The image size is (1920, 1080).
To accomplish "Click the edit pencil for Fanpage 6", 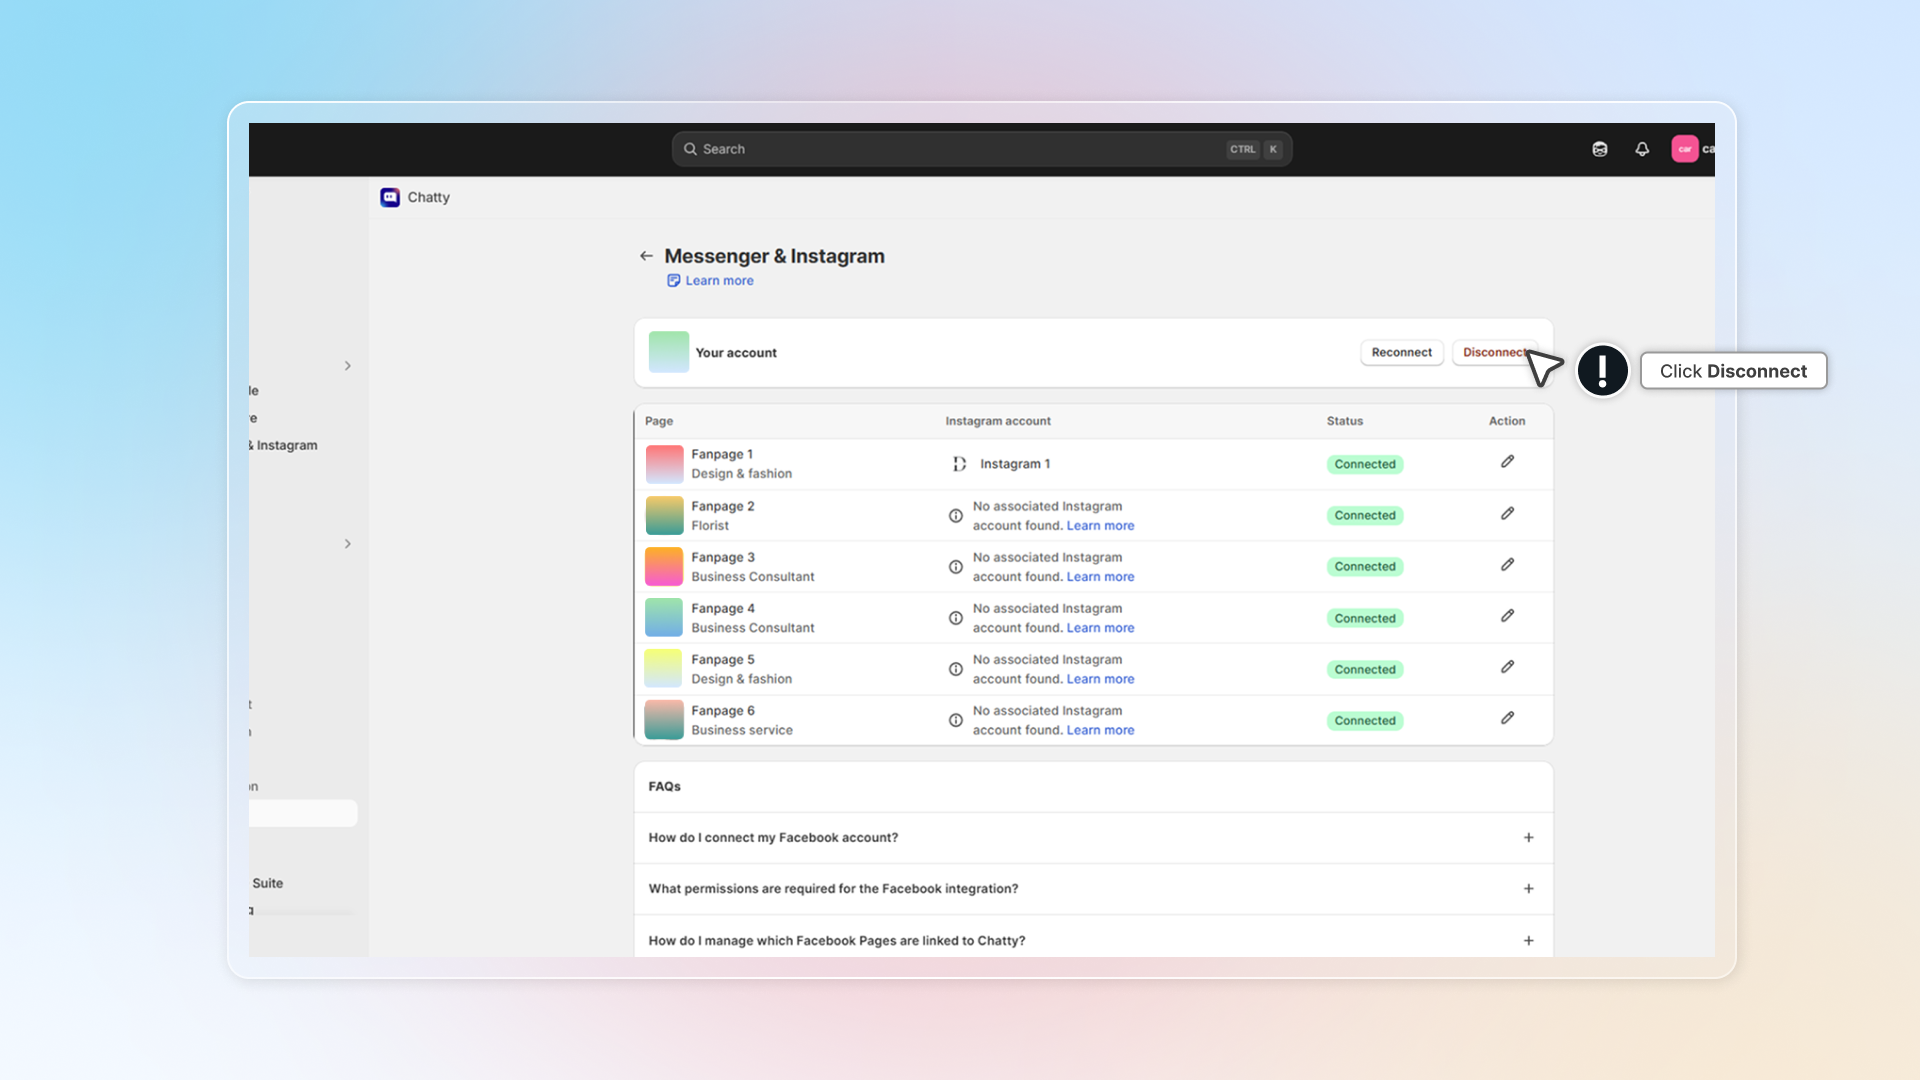I will [x=1507, y=718].
